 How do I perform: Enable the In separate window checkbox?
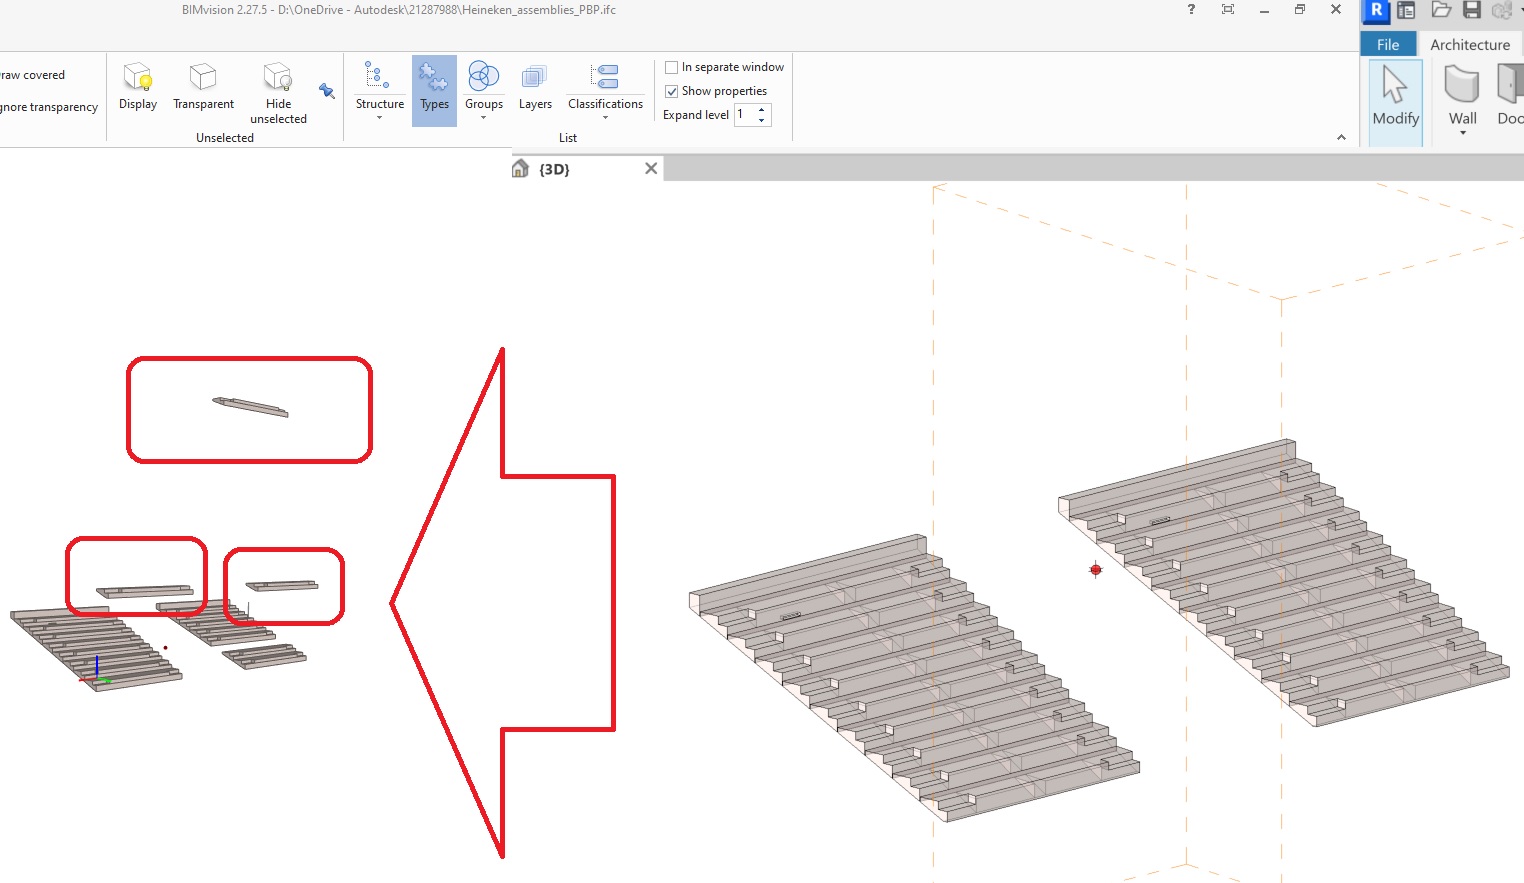[x=670, y=67]
